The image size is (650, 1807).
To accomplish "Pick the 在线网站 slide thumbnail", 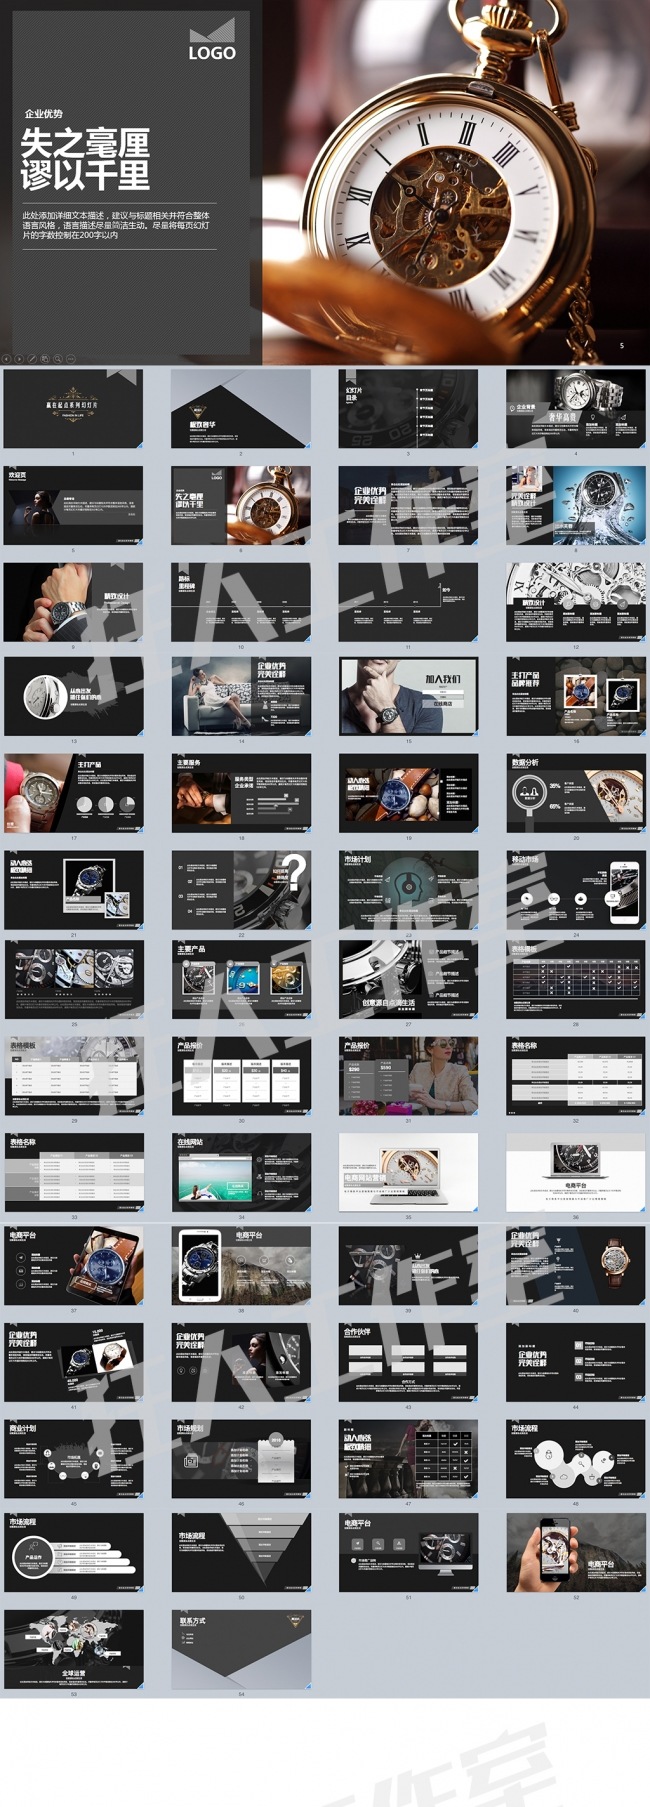I will (x=241, y=1172).
